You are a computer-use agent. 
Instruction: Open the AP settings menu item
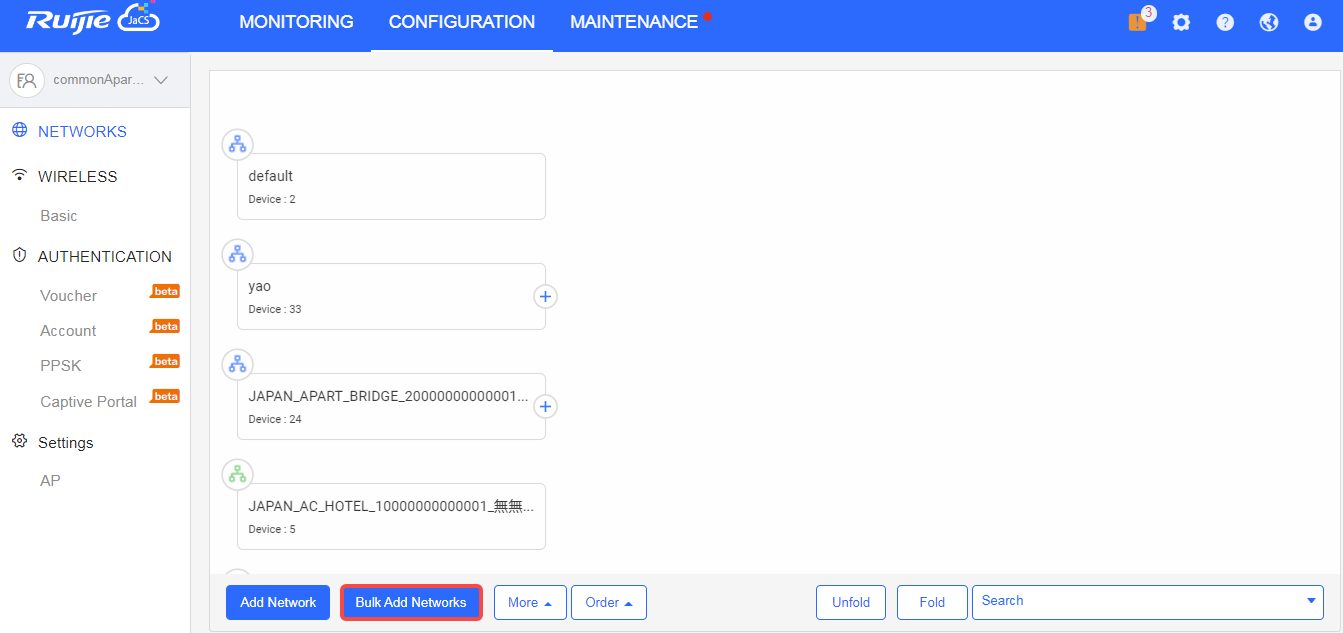pyautogui.click(x=50, y=481)
